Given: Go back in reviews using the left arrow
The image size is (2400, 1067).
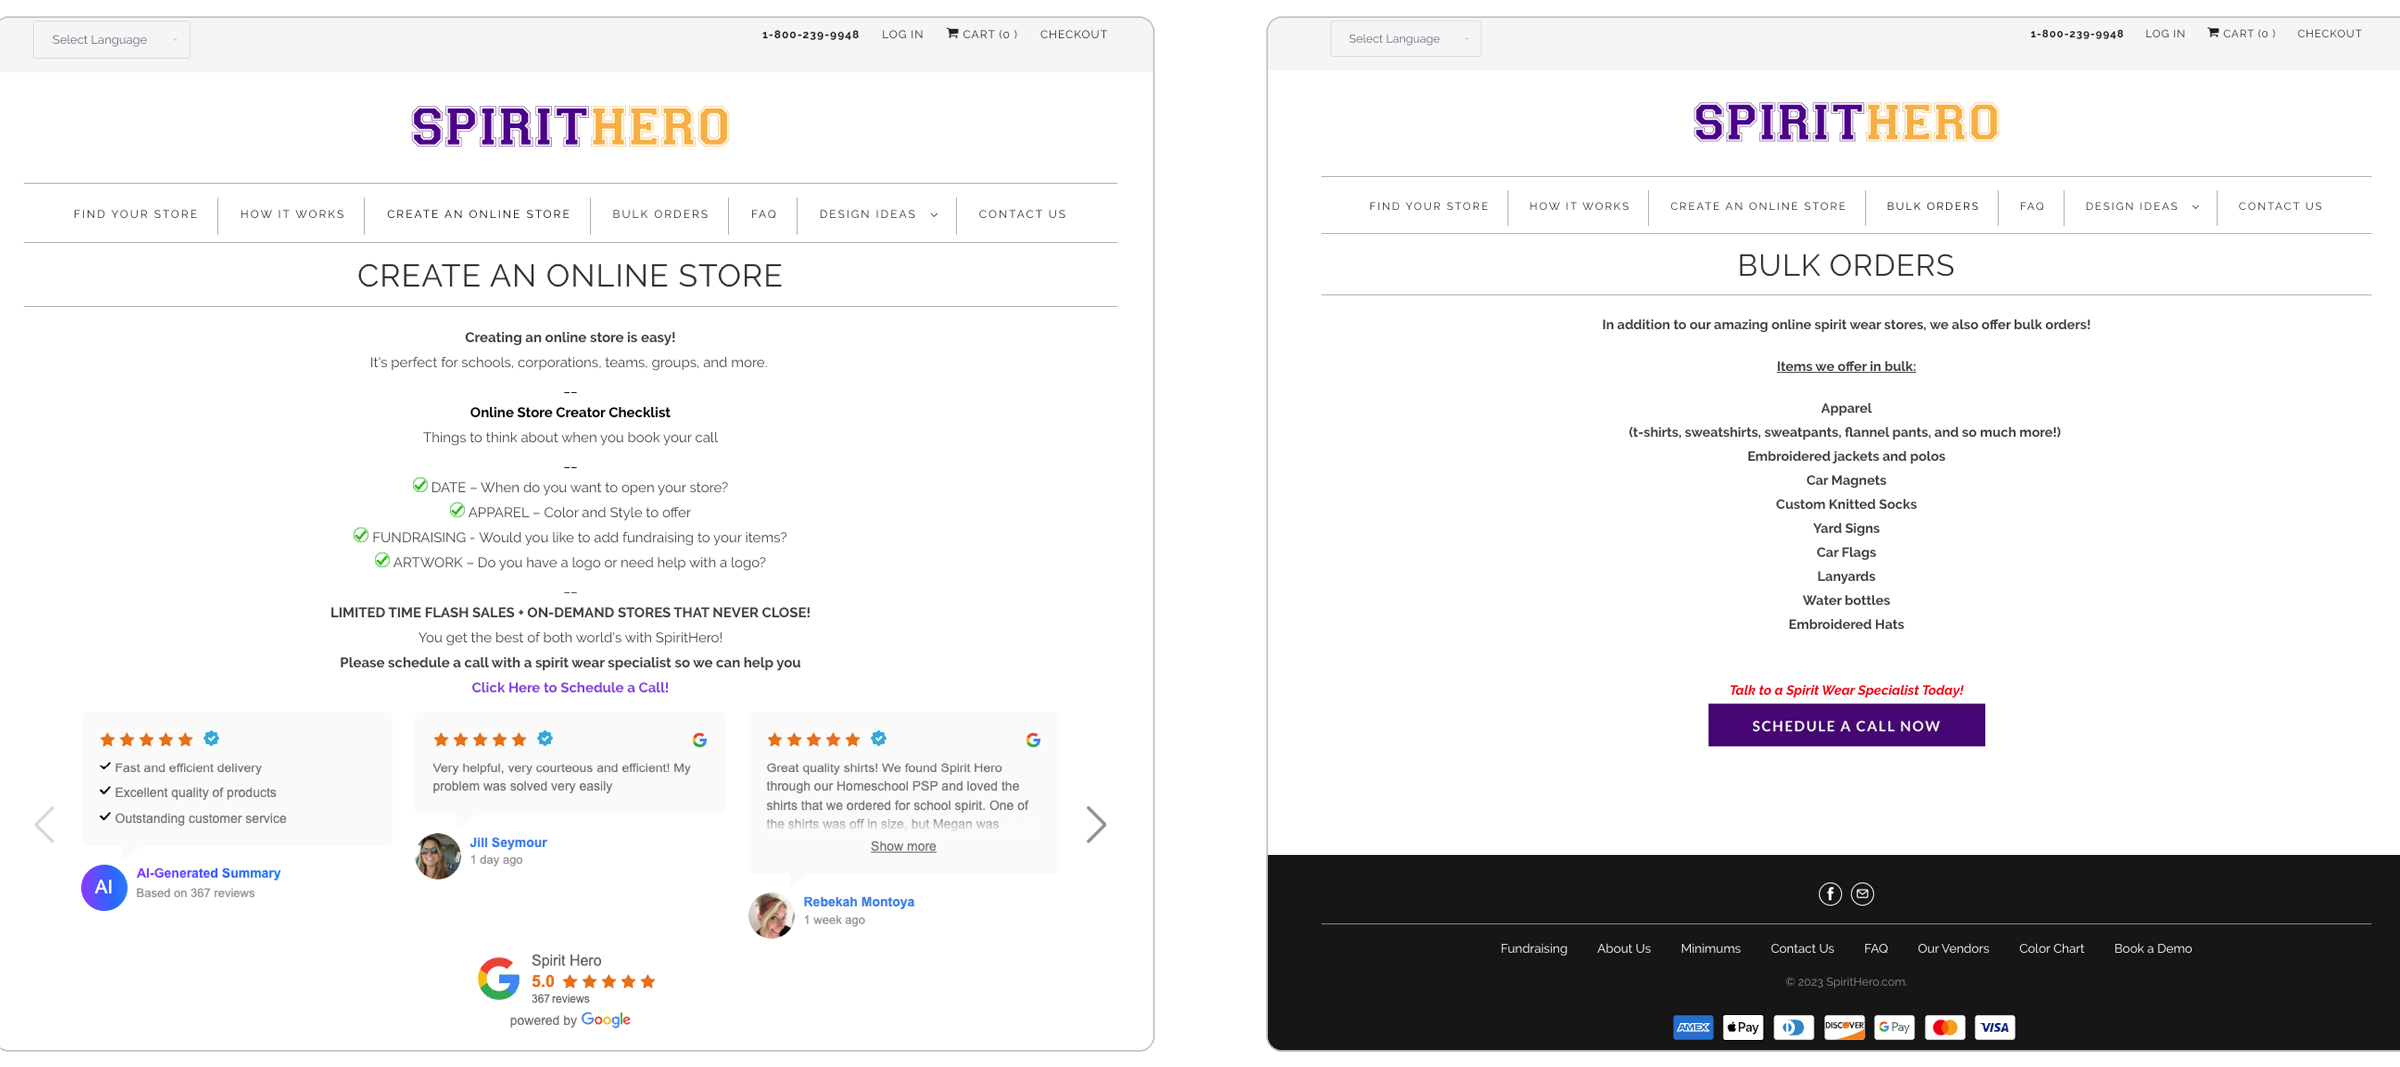Looking at the screenshot, I should coord(45,825).
